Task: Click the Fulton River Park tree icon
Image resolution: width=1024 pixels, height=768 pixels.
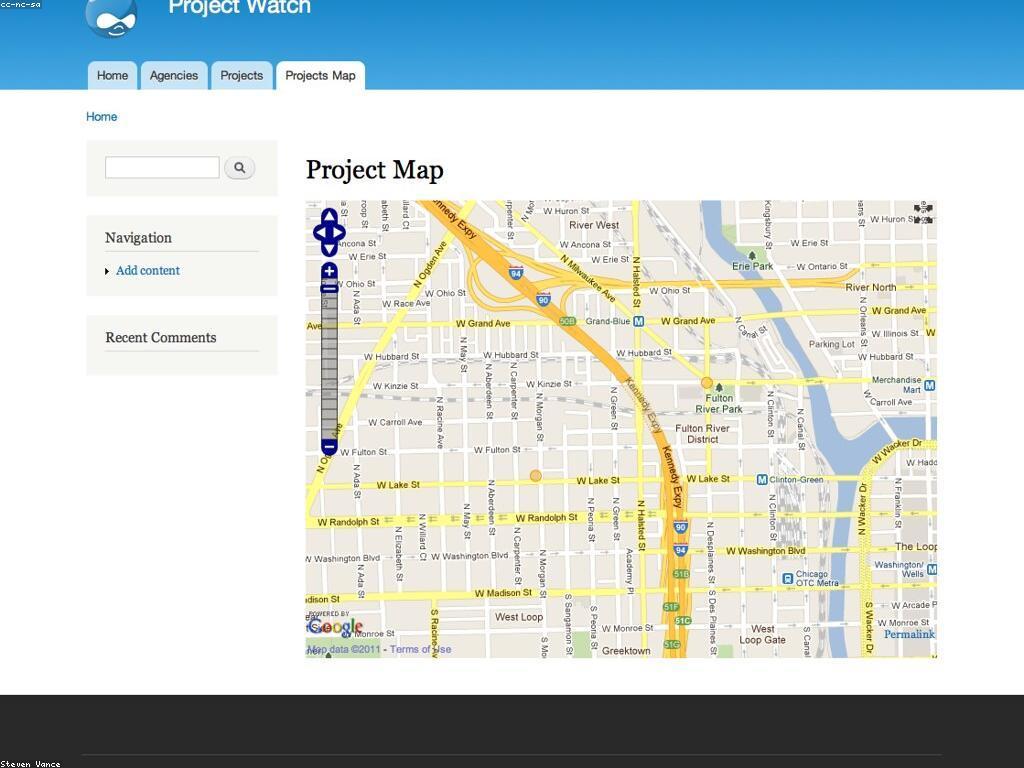Action: (x=719, y=387)
